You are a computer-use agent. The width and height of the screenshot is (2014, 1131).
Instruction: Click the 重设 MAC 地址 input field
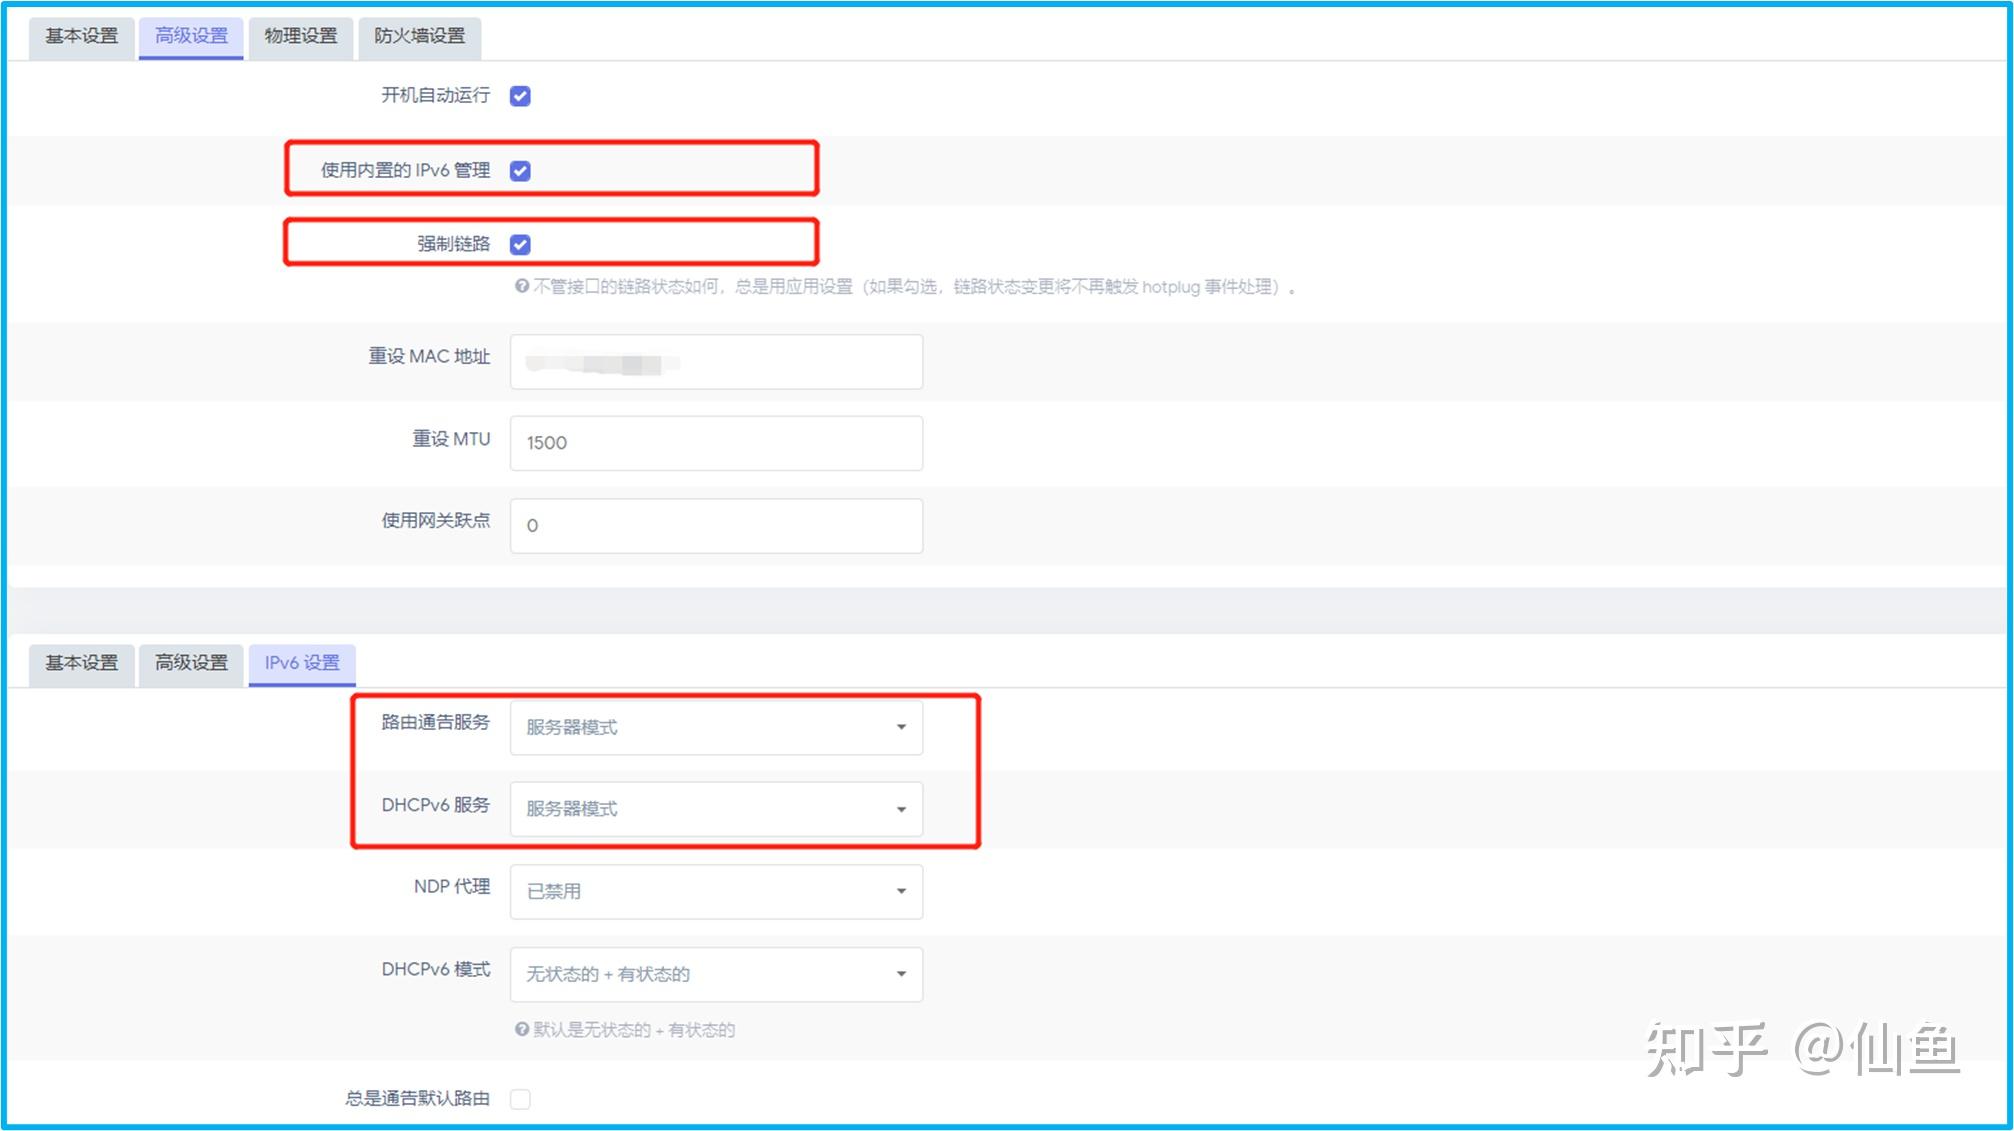[715, 361]
